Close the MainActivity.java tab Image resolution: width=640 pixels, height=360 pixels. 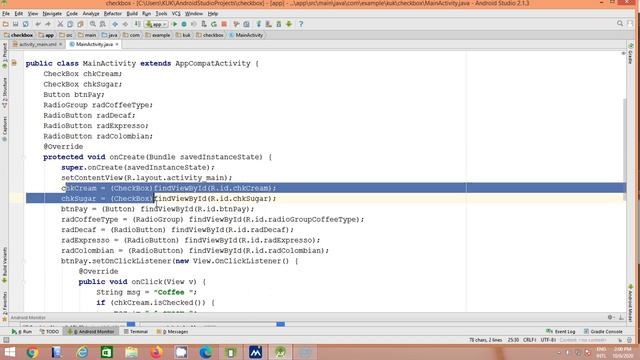(x=117, y=44)
